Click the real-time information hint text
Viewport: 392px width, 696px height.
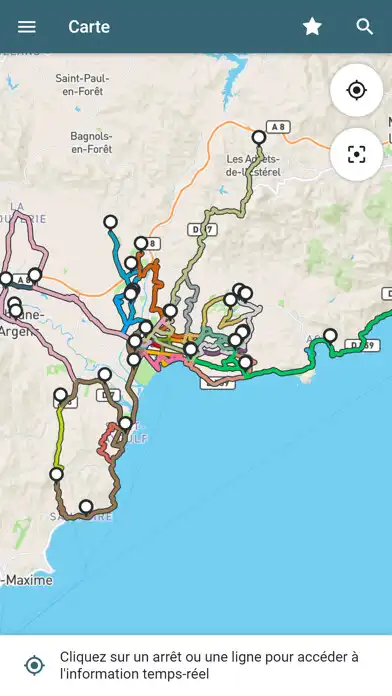pyautogui.click(x=209, y=665)
